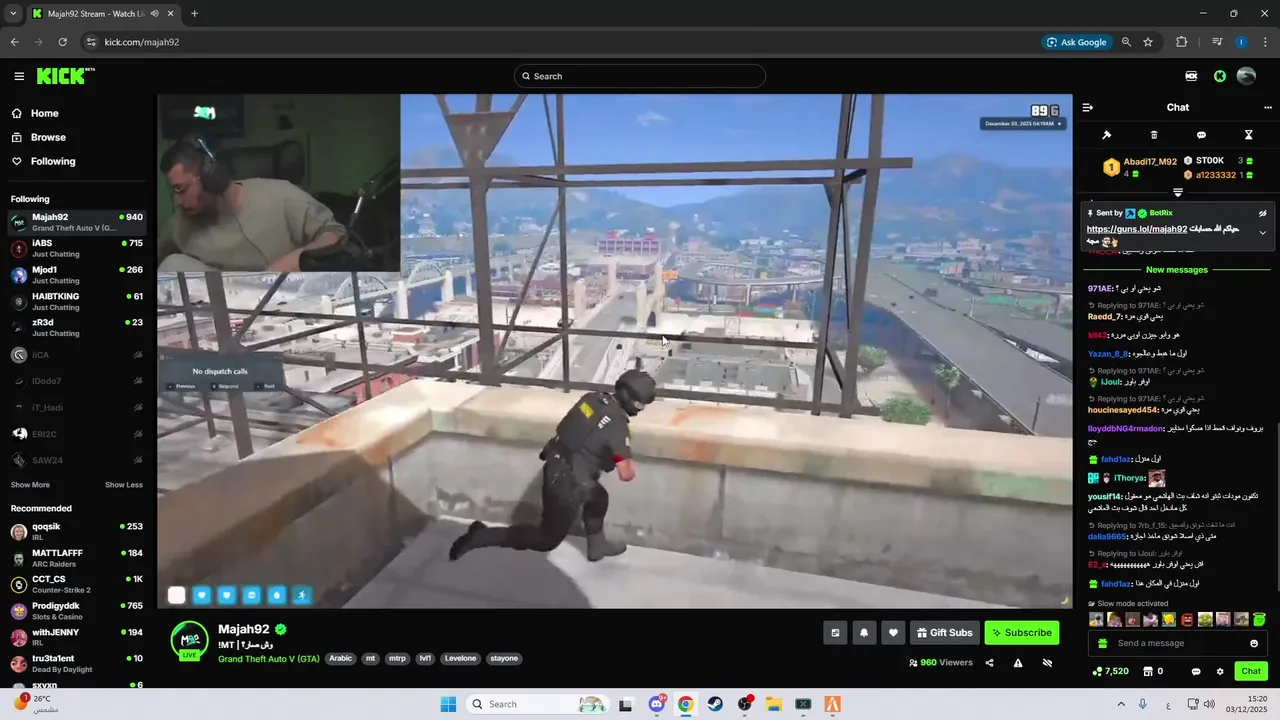
Task: Click the trash bin icon in chat toolbar
Action: point(1154,135)
